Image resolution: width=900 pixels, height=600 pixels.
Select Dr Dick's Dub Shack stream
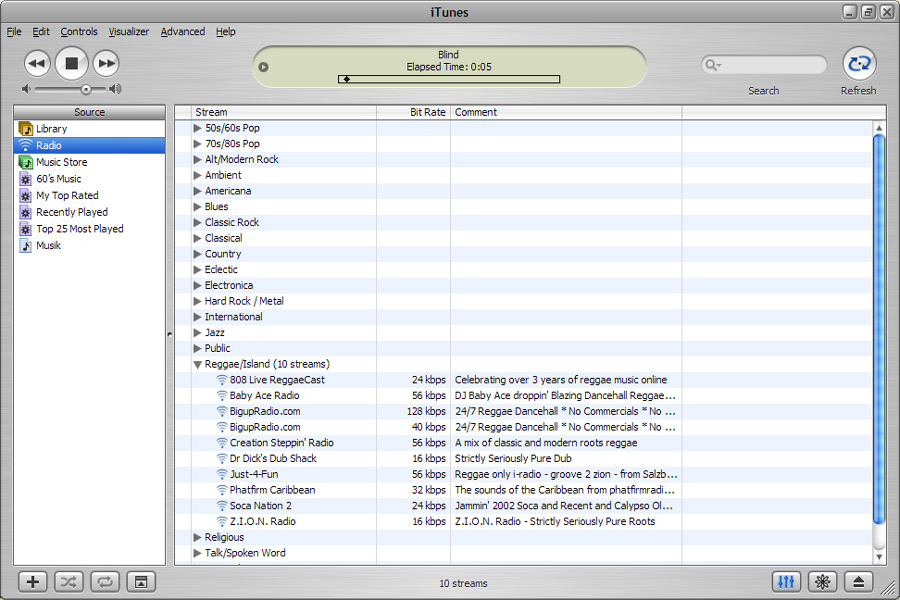click(523, 458)
